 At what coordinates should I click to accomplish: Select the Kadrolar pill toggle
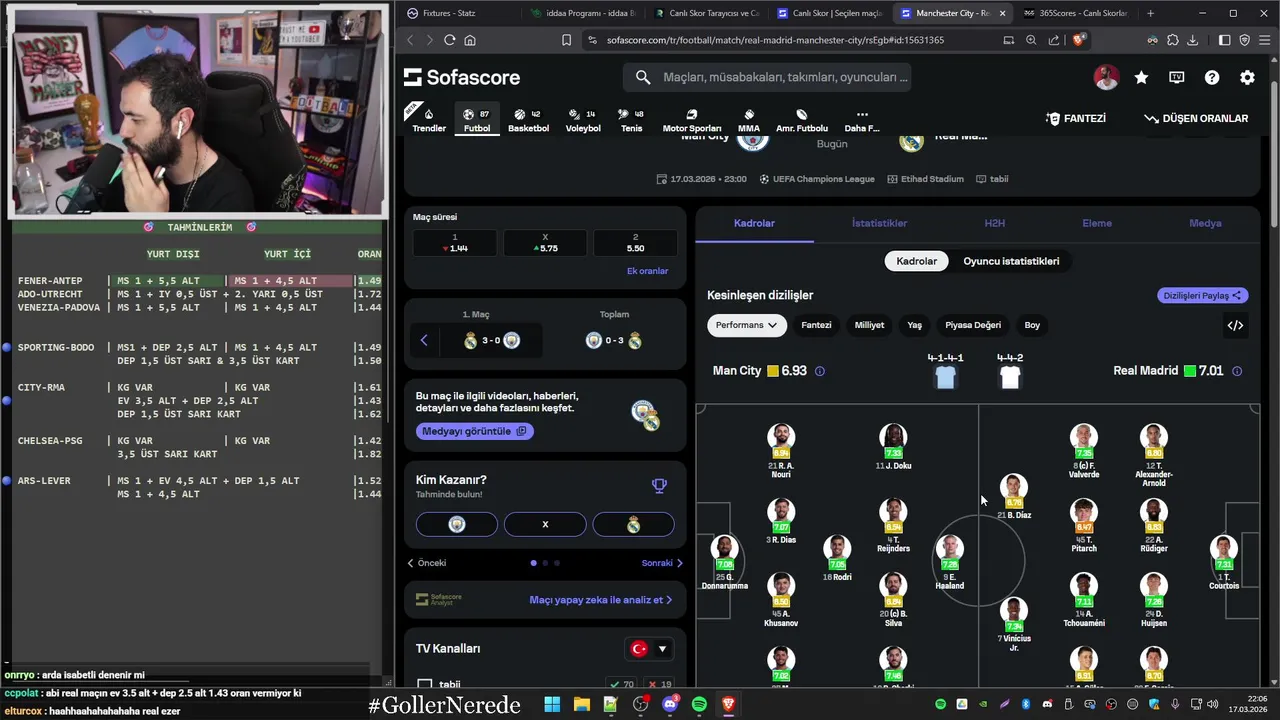click(x=916, y=261)
